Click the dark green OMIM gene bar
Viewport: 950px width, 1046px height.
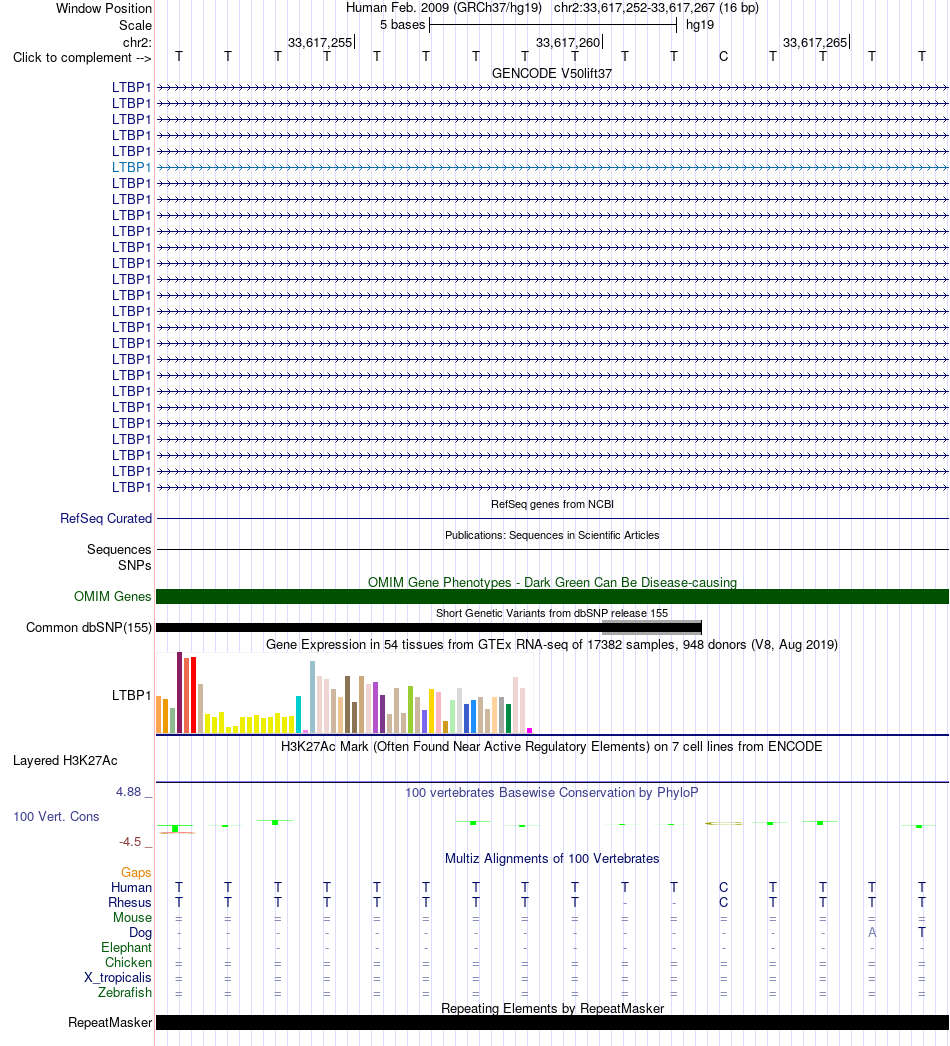click(x=552, y=596)
